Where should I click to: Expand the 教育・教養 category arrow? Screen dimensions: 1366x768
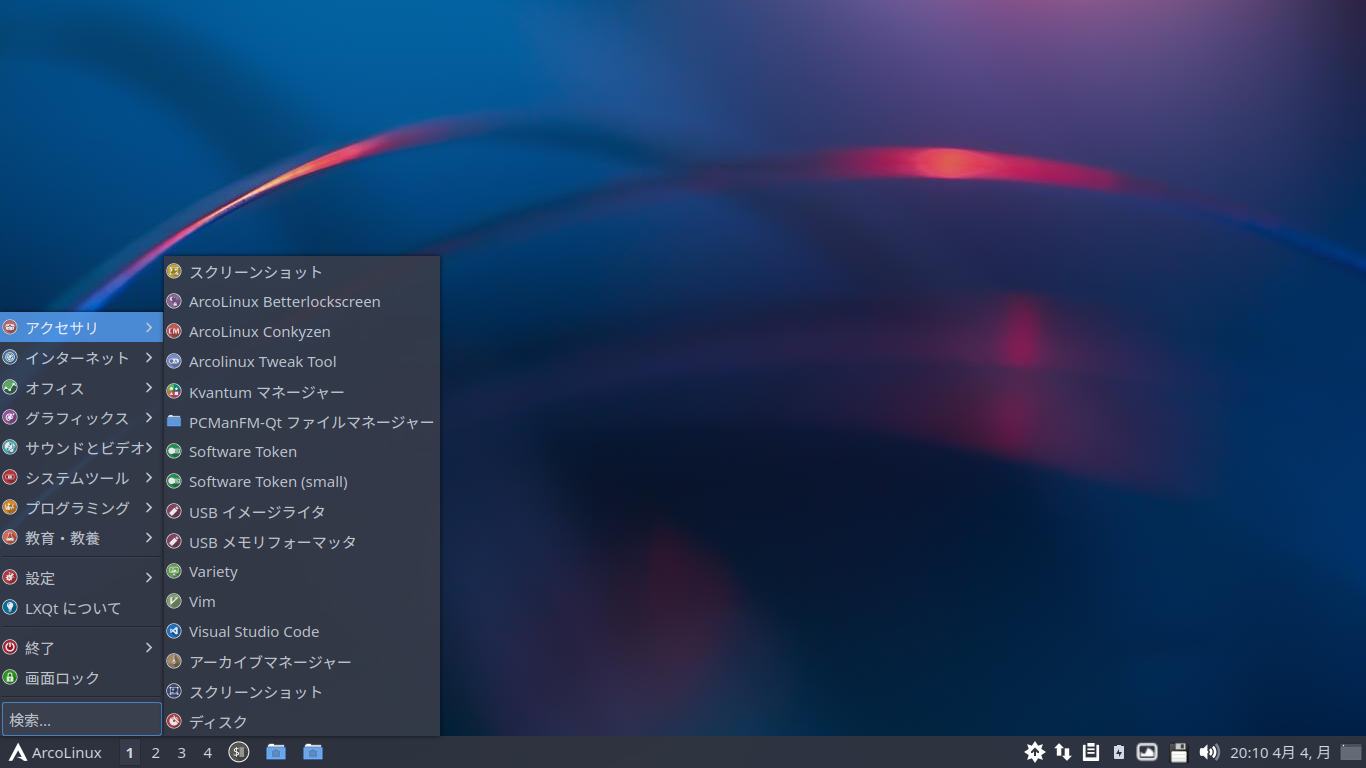[149, 537]
